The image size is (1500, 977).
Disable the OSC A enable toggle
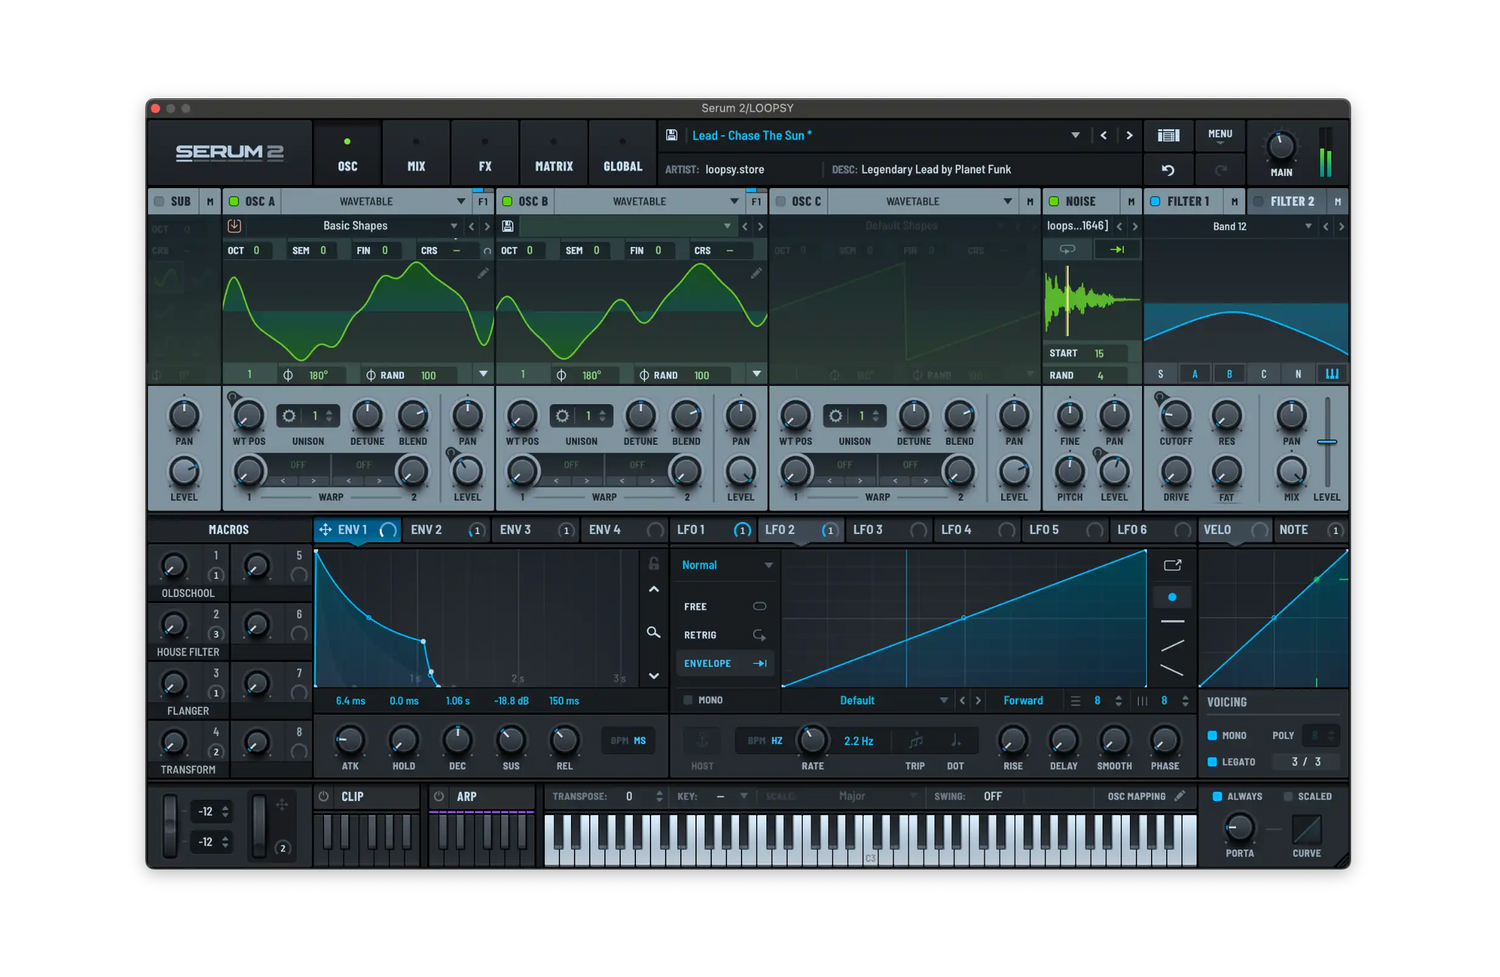click(x=234, y=201)
